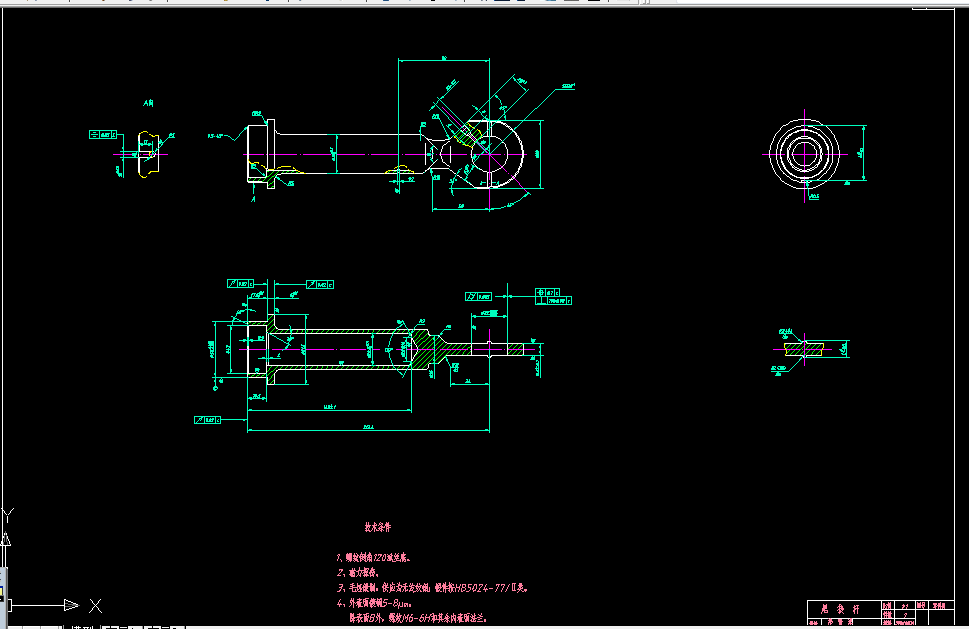The width and height of the screenshot is (969, 629).
Task: Select the A向 view label
Action: coord(148,103)
